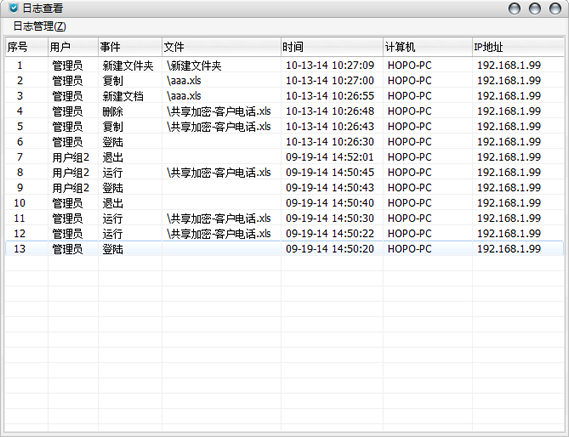Click the rightmost round window button
Screen dimensions: 569x437
tap(555, 8)
